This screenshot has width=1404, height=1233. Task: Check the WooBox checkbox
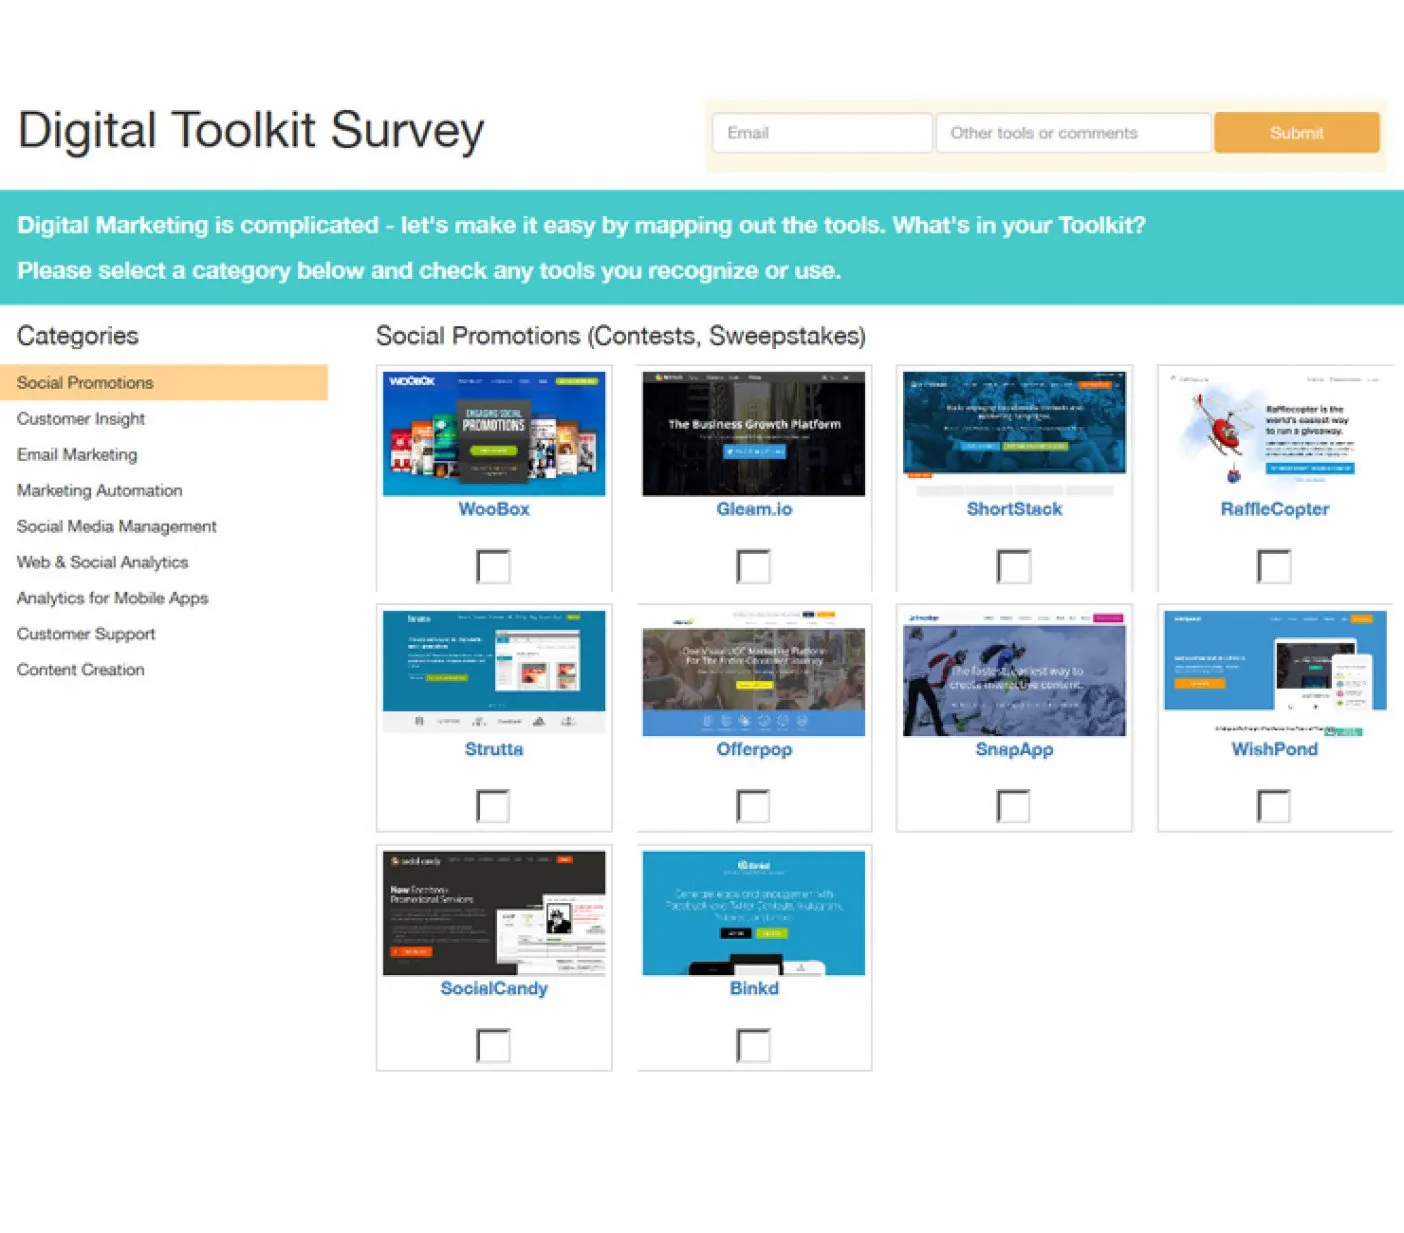pos(493,567)
